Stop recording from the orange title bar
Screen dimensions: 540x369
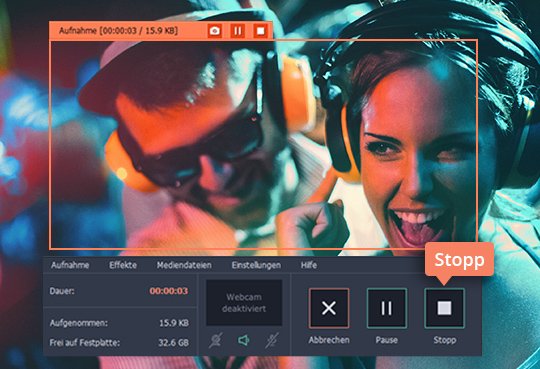pyautogui.click(x=261, y=31)
